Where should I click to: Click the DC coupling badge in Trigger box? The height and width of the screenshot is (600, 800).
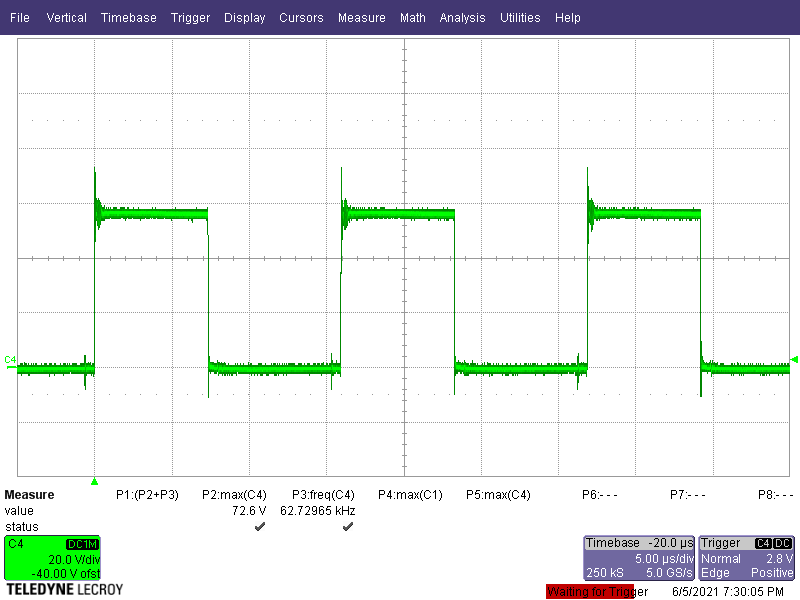[783, 543]
